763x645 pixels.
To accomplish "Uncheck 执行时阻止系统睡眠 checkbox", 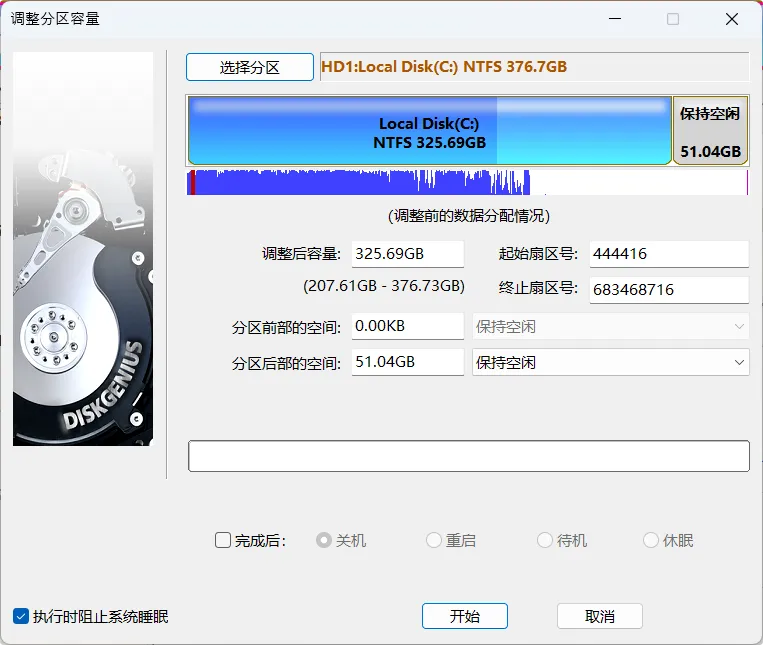I will pos(21,616).
